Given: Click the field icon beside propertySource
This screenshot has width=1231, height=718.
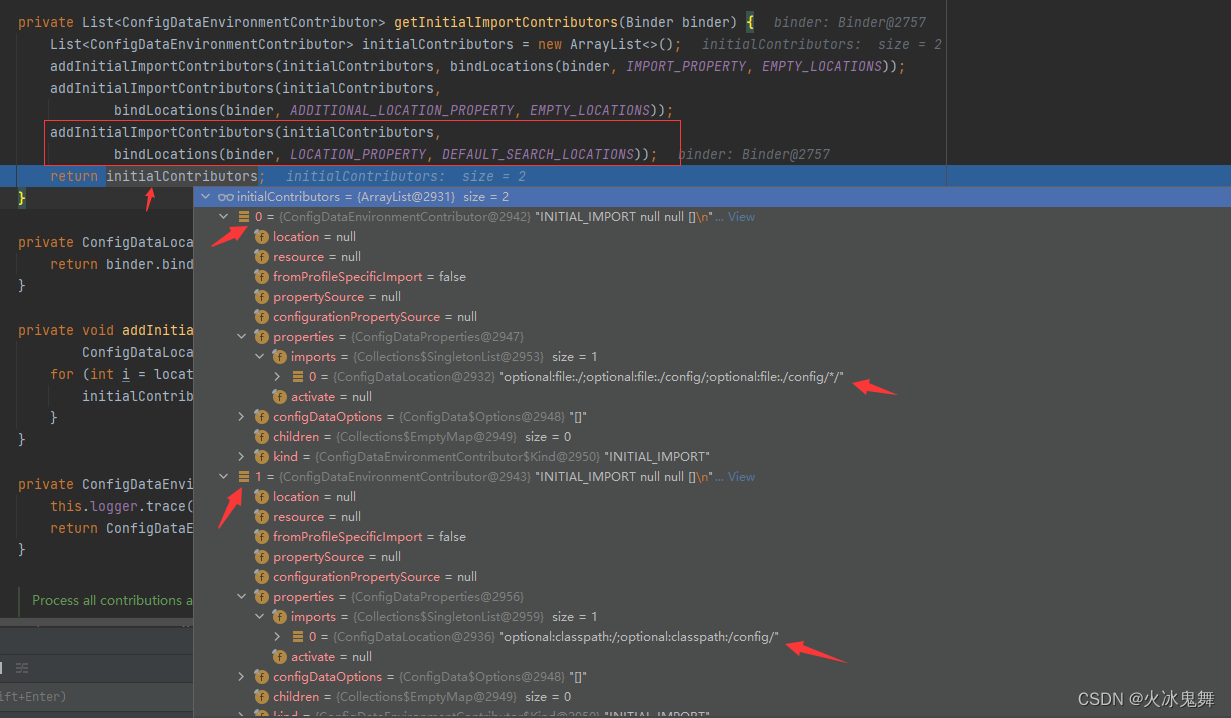Looking at the screenshot, I should point(262,296).
